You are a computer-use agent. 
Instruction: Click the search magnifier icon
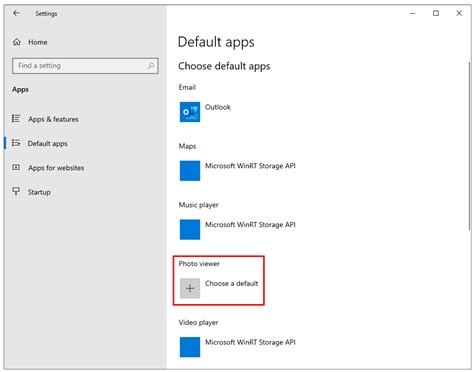(x=151, y=66)
